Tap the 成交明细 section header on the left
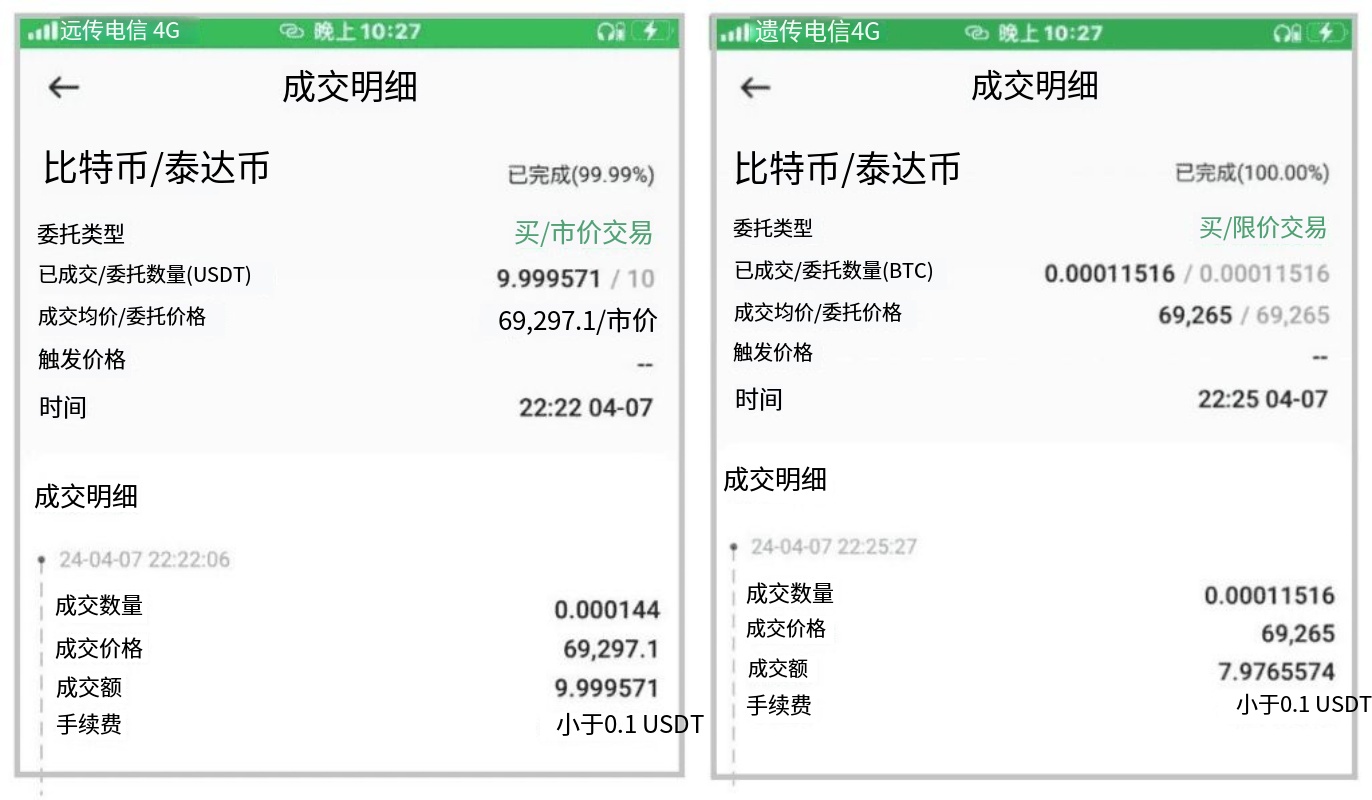Image resolution: width=1372 pixels, height=800 pixels. point(85,497)
